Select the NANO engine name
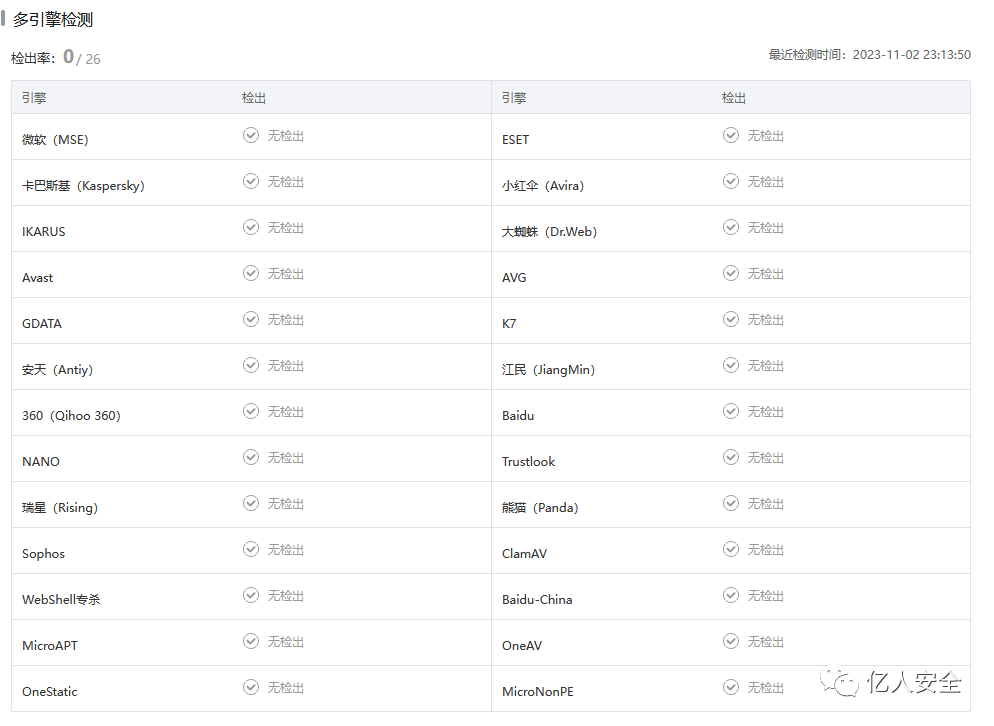994x726 pixels. pos(41,462)
